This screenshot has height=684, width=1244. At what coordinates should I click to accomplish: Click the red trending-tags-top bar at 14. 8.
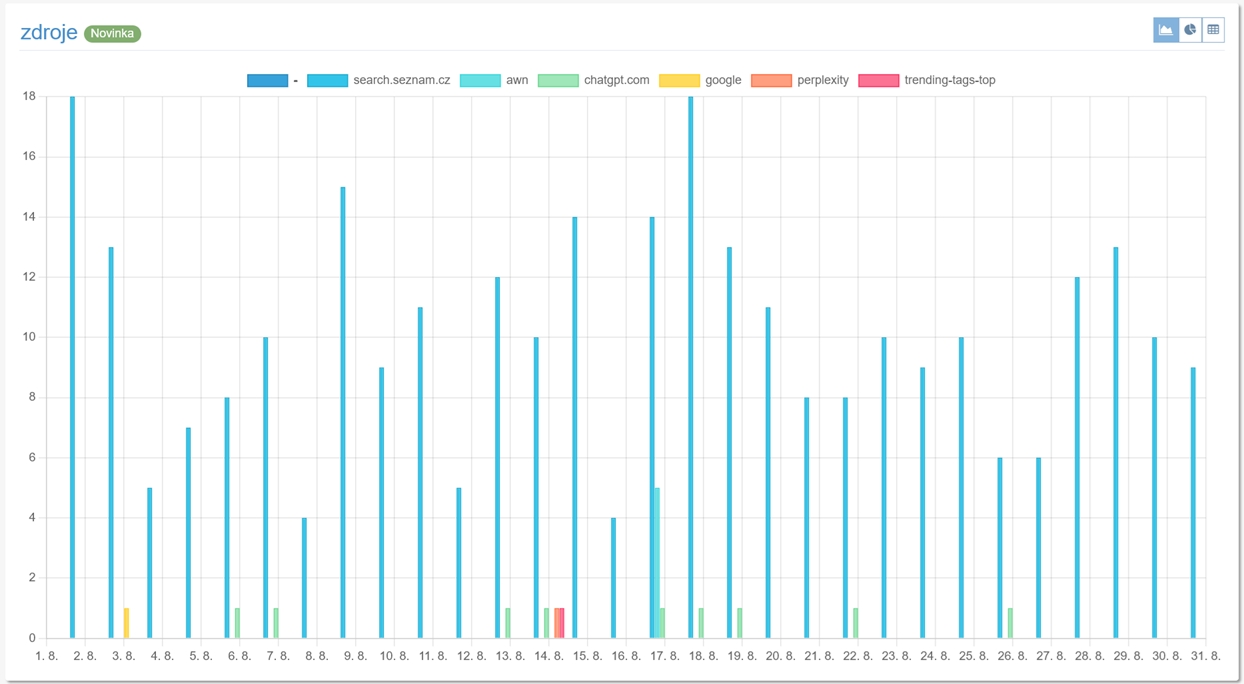click(x=562, y=623)
